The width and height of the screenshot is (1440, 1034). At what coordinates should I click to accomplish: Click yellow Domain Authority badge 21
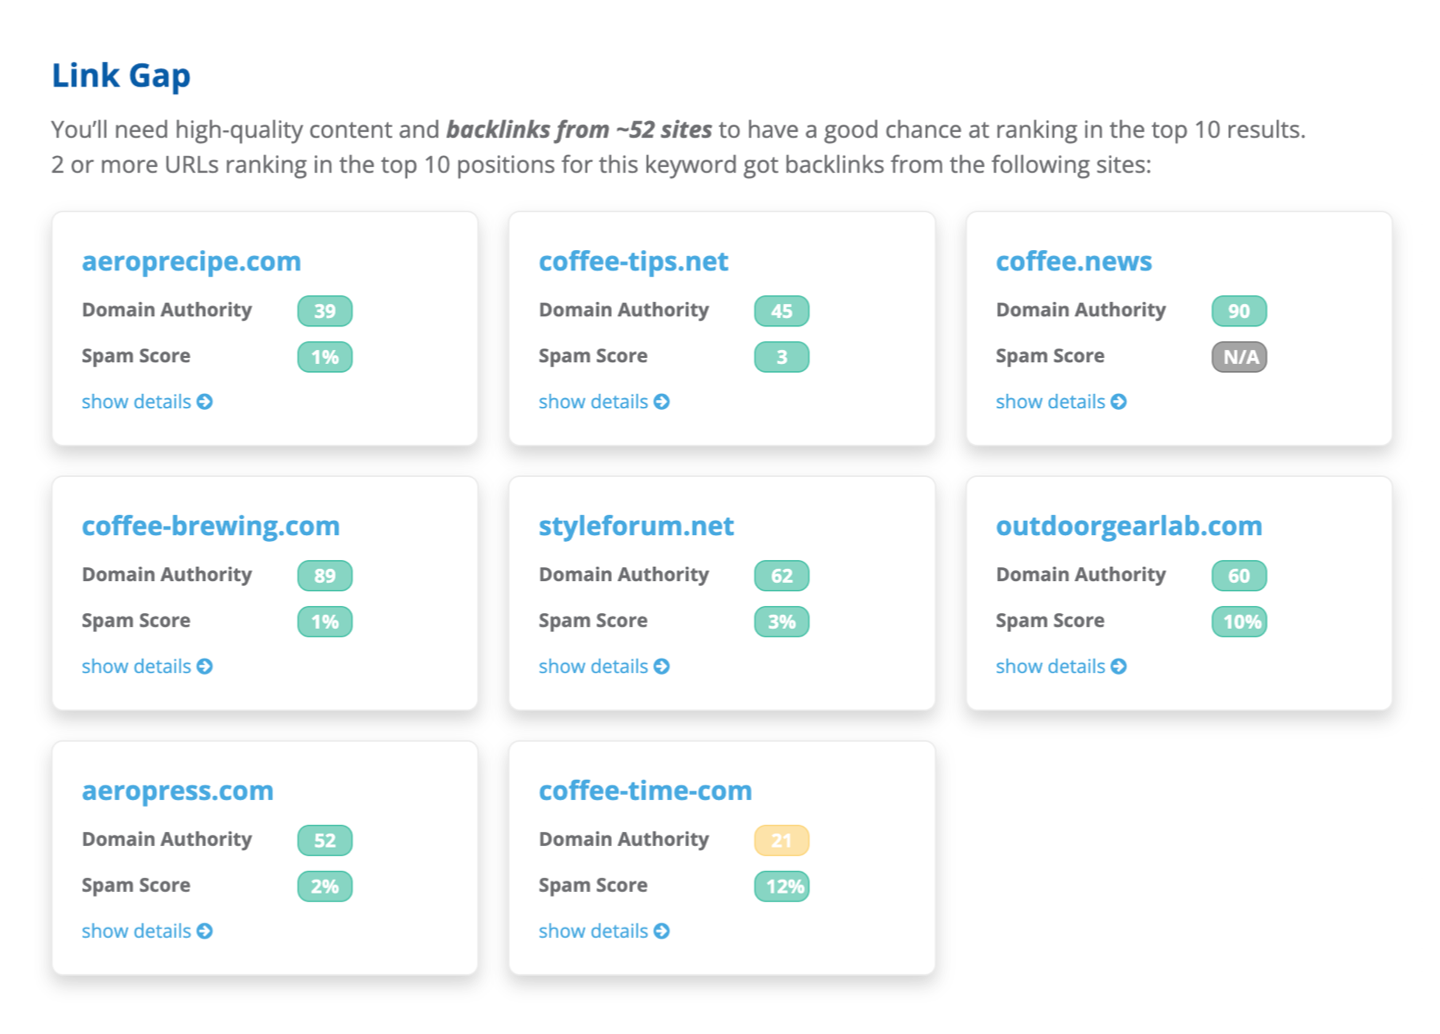[782, 841]
